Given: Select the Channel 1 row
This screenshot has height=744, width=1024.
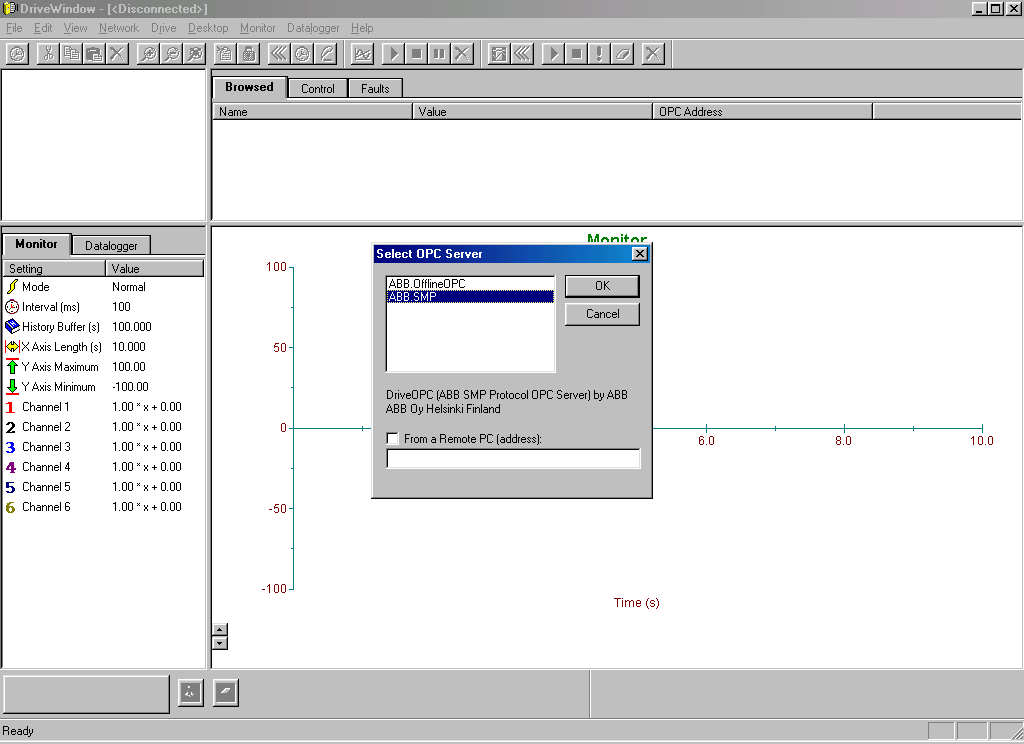Looking at the screenshot, I should click(103, 407).
